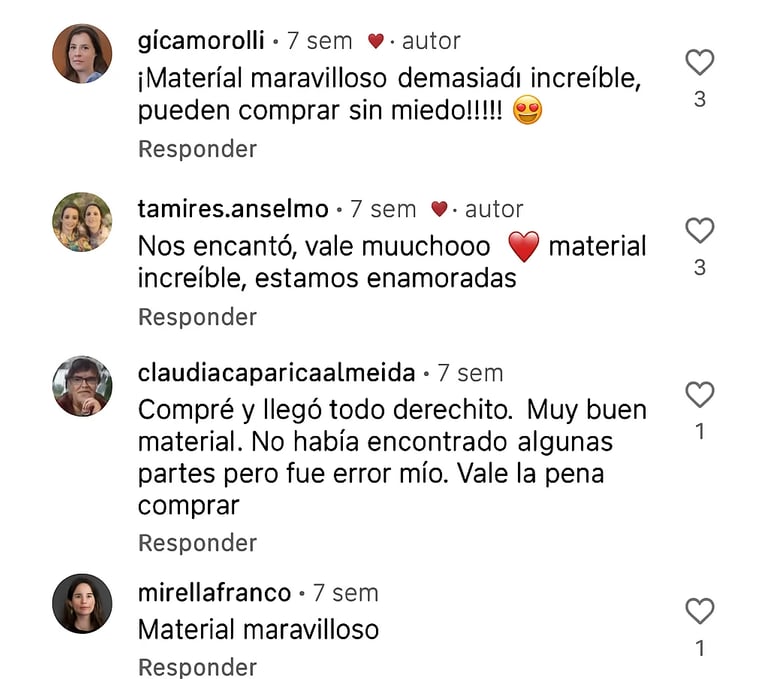Reply to gícamorolli's comment
Screen dimensions: 768x679
(197, 149)
